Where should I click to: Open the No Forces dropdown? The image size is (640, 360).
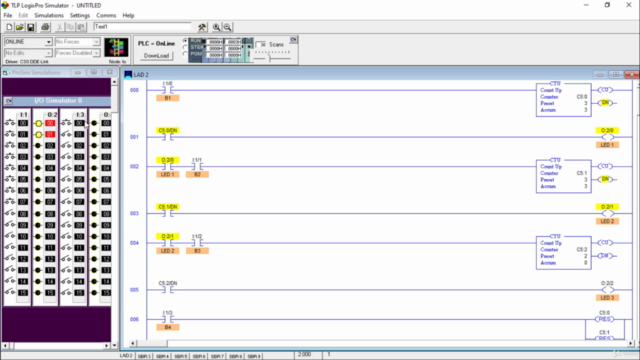(x=96, y=42)
